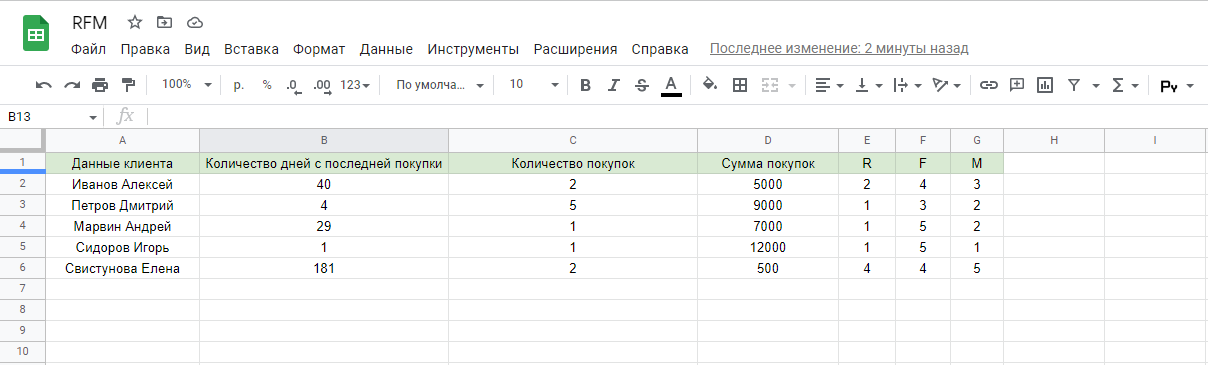The height and width of the screenshot is (365, 1208).
Task: Print the spreadsheet
Action: point(100,85)
